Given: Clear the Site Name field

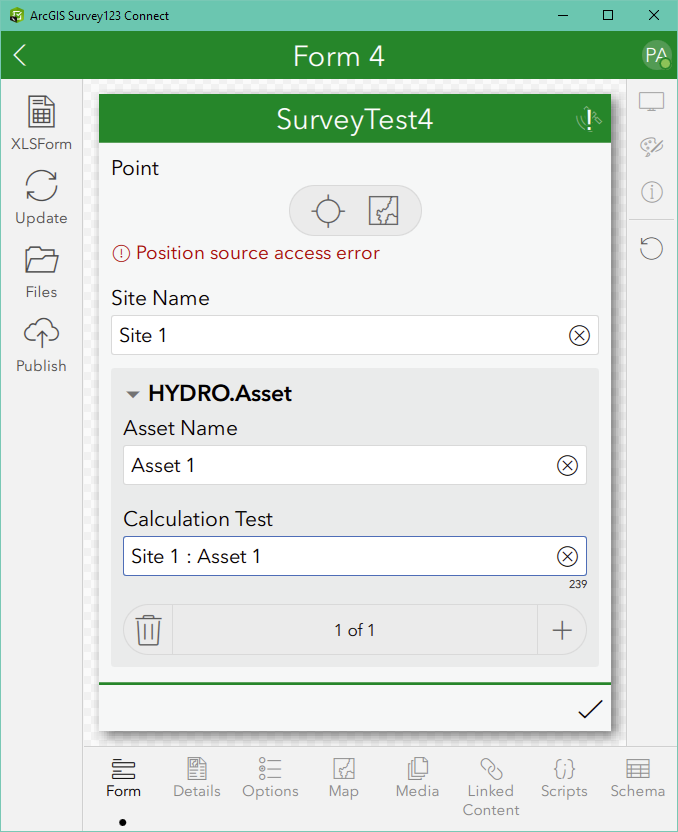Looking at the screenshot, I should [x=579, y=336].
